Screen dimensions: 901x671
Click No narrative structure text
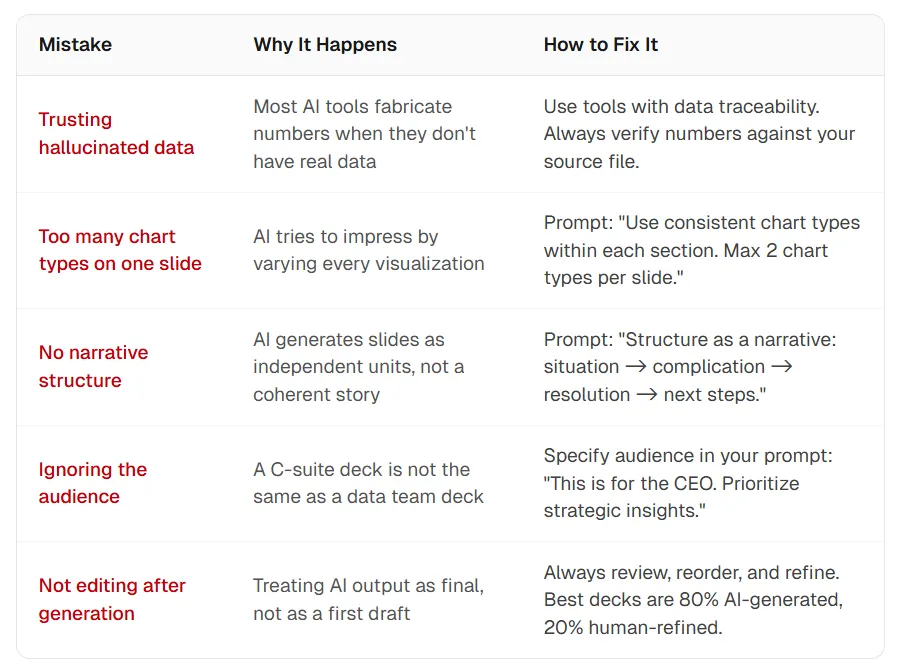(x=93, y=366)
